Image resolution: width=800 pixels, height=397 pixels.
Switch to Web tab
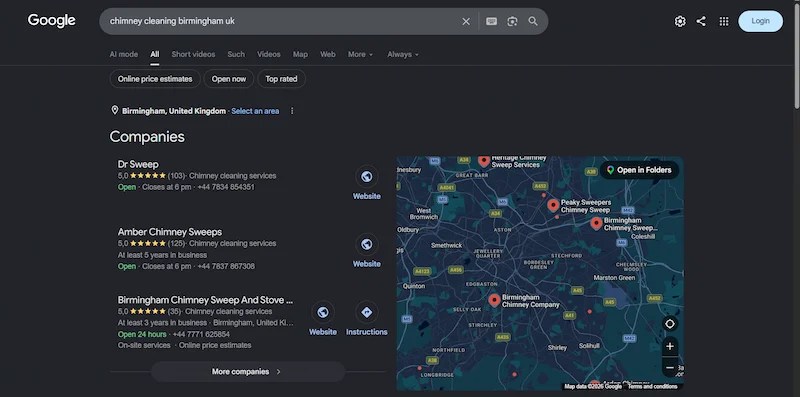point(328,54)
